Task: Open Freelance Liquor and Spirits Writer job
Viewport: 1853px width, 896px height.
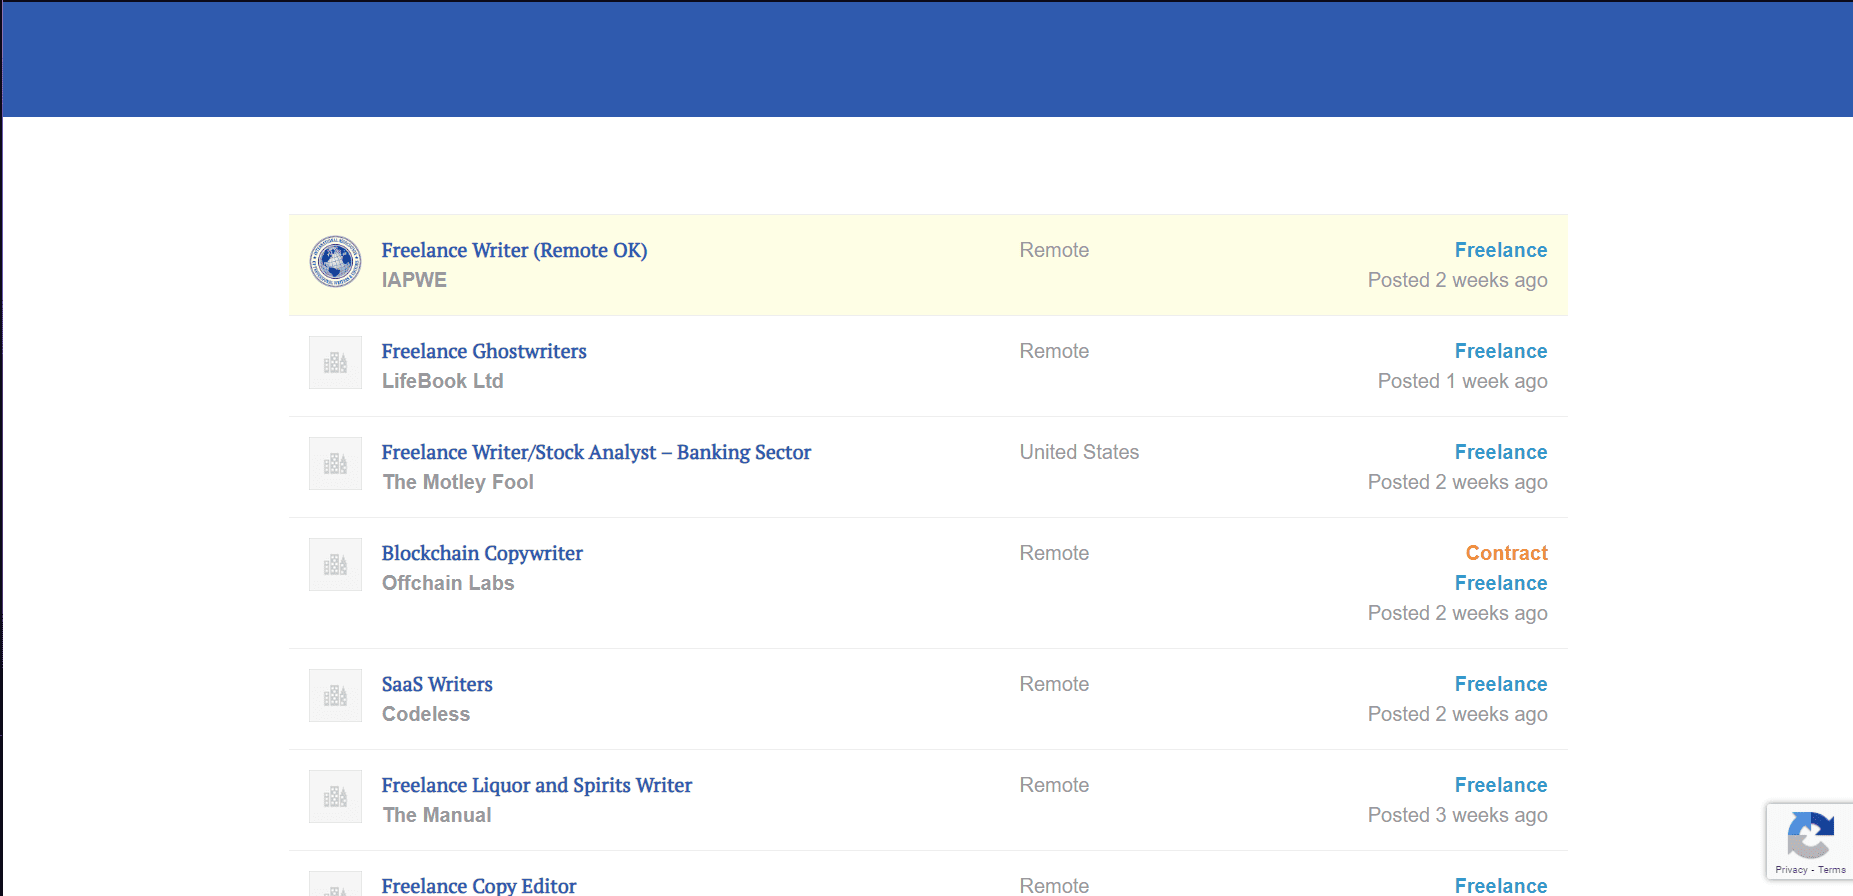Action: 537,785
